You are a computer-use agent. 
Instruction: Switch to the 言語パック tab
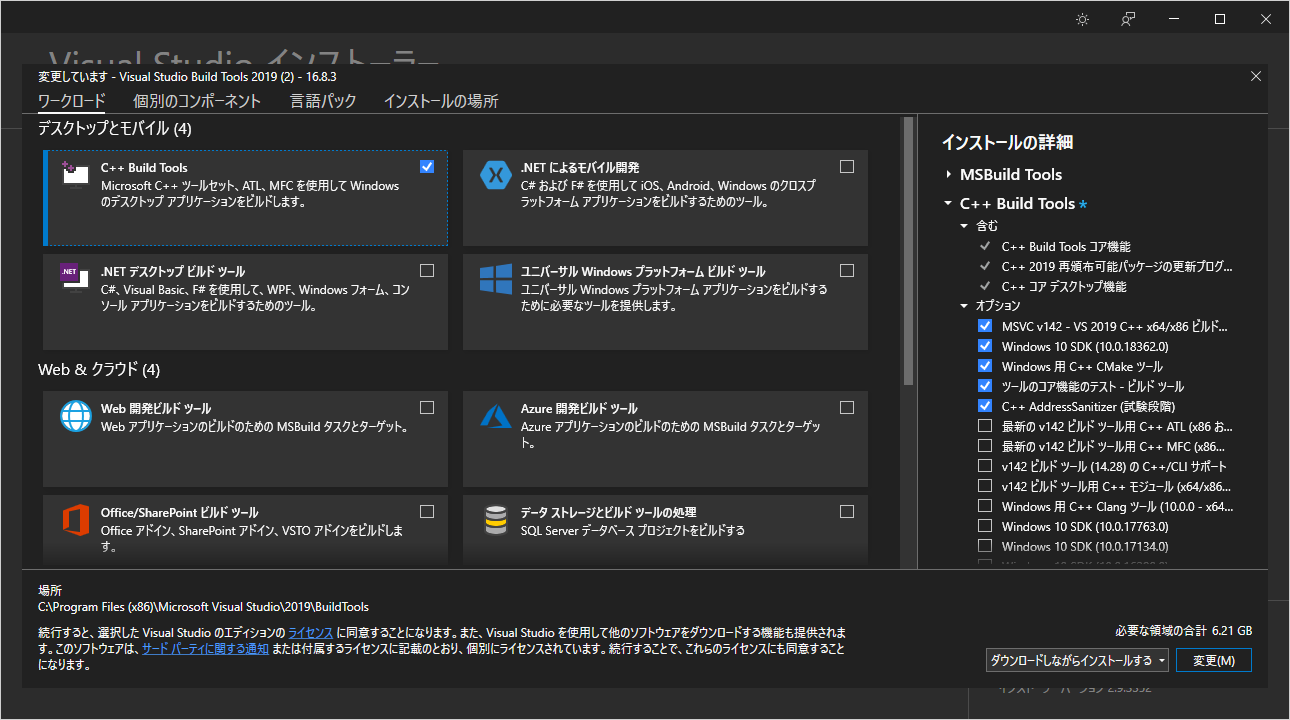pyautogui.click(x=323, y=101)
